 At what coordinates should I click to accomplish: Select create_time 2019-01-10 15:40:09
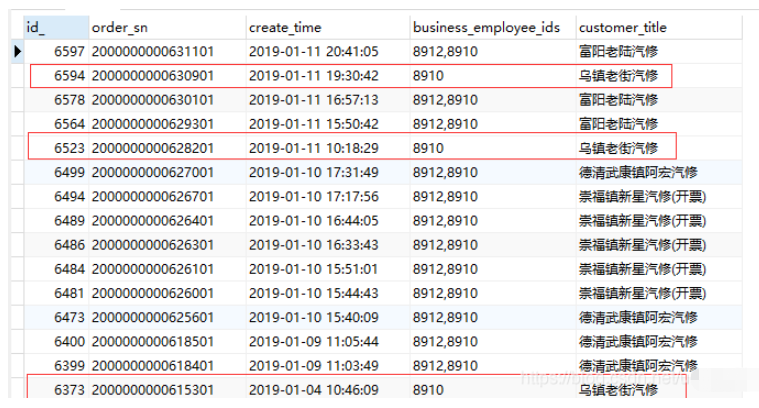pos(314,317)
